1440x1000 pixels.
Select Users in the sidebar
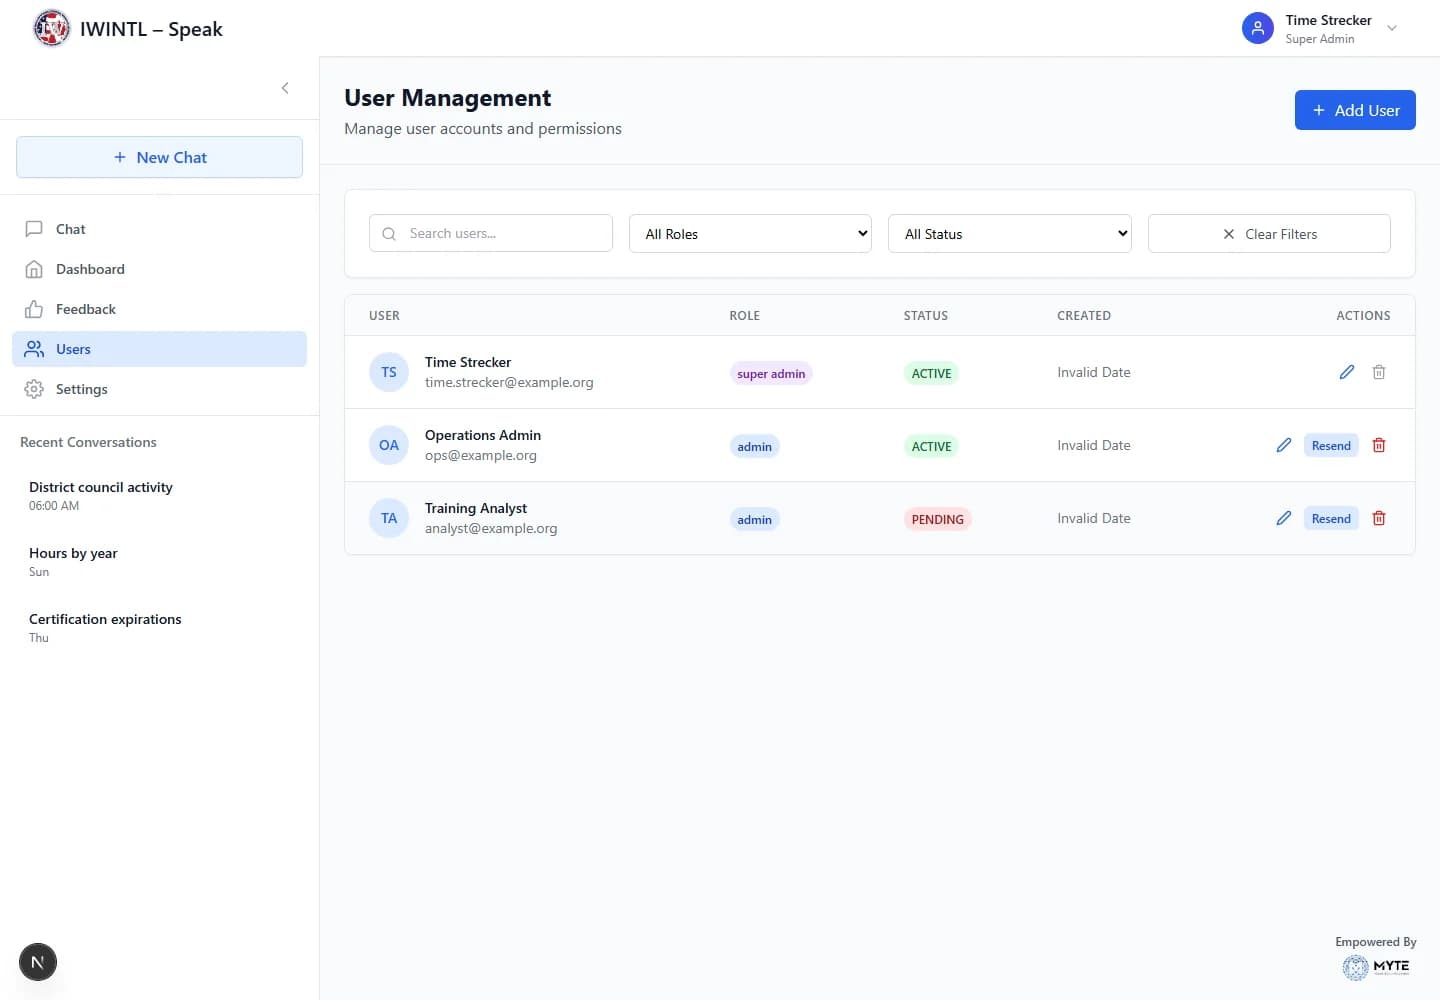tap(159, 349)
